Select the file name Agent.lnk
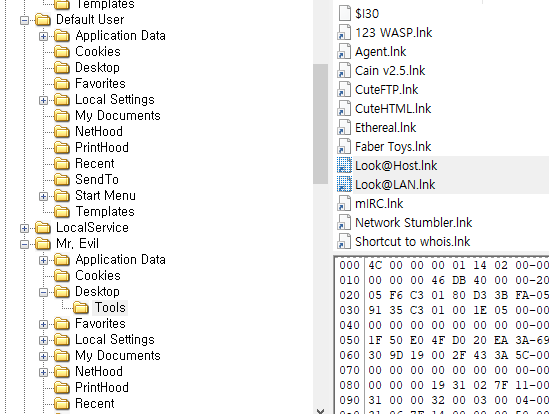This screenshot has height=414, width=549. tap(381, 52)
